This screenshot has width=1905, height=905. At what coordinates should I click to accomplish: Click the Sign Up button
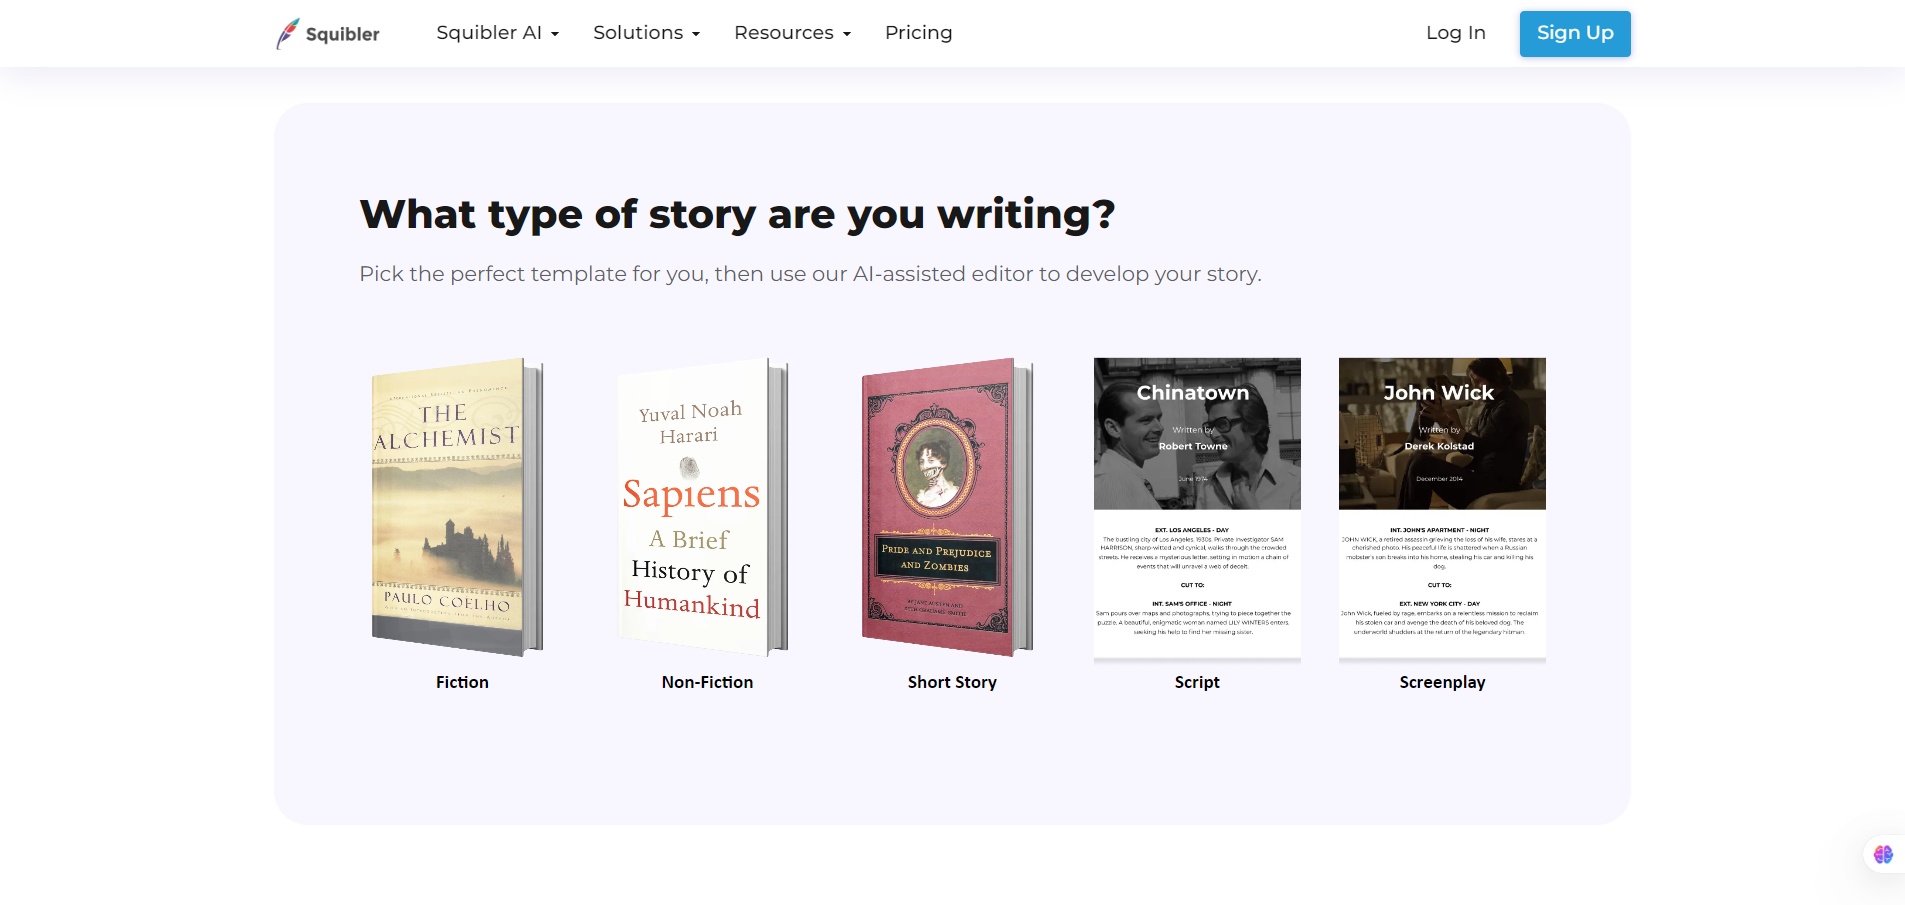click(x=1575, y=33)
